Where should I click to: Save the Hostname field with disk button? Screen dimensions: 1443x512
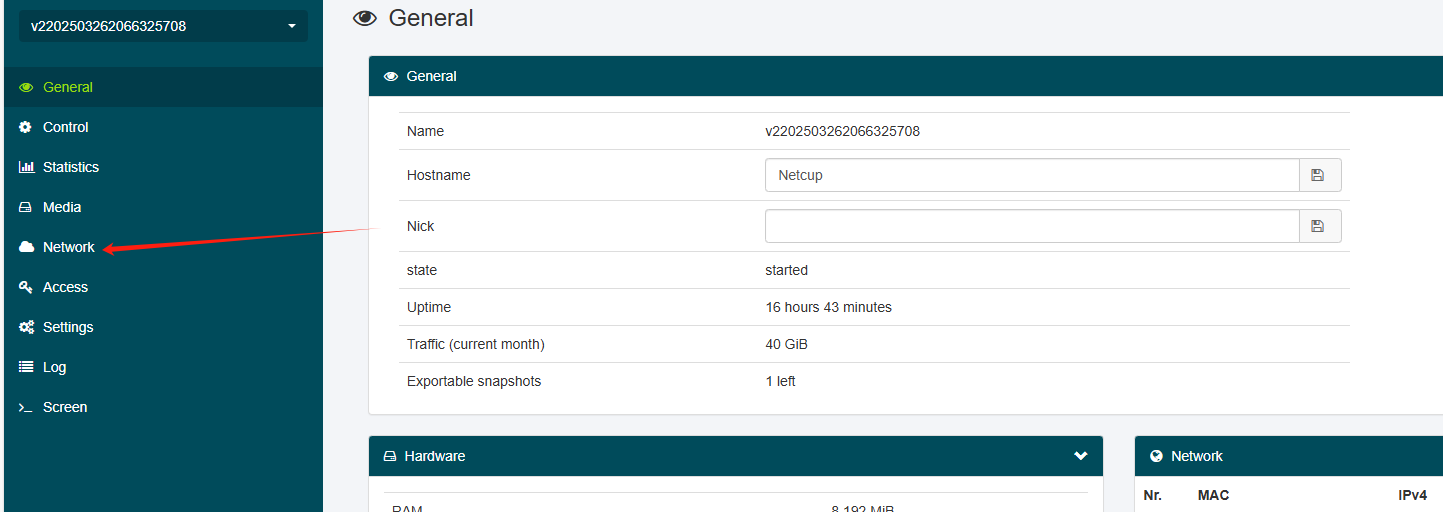pyautogui.click(x=1319, y=175)
